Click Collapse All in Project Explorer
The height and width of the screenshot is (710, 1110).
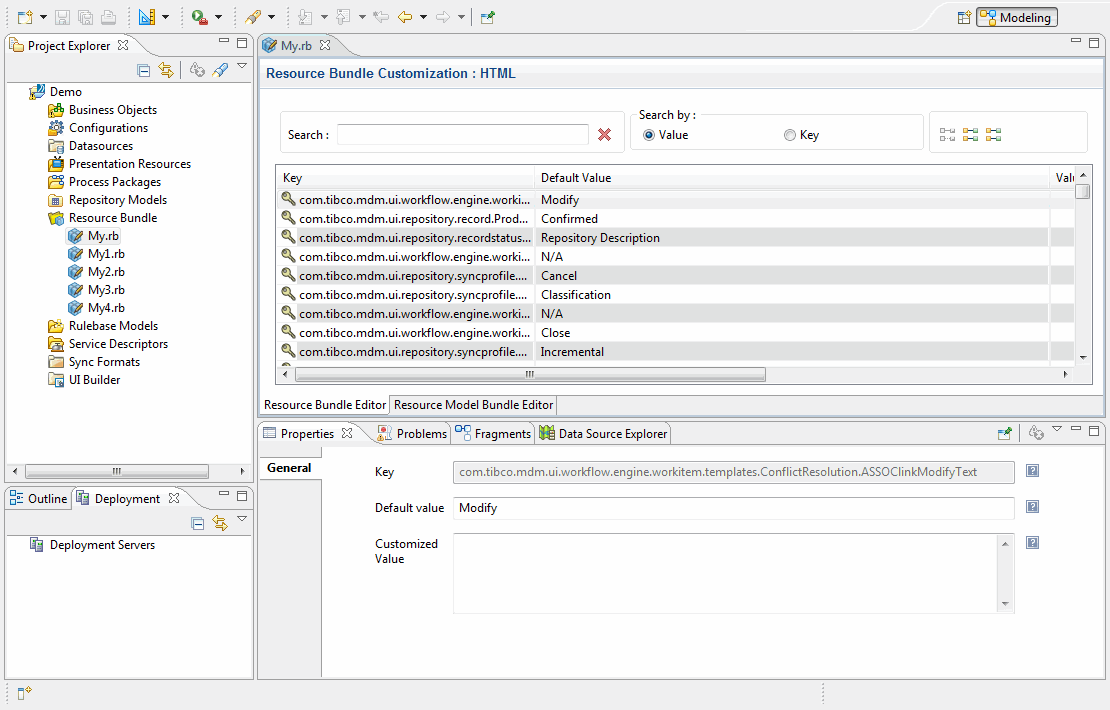tap(144, 70)
